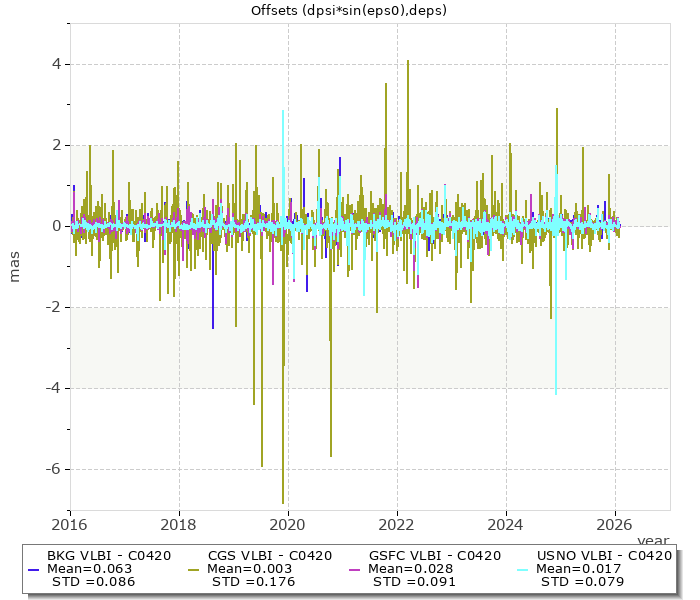Click the 'year' x-axis label
This screenshot has height=600, width=700.
[x=652, y=539]
